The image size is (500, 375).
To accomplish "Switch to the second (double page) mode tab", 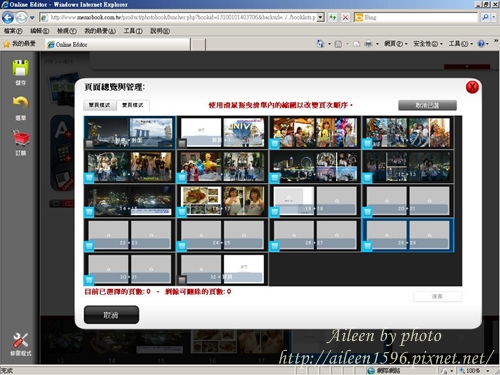I will click(133, 105).
